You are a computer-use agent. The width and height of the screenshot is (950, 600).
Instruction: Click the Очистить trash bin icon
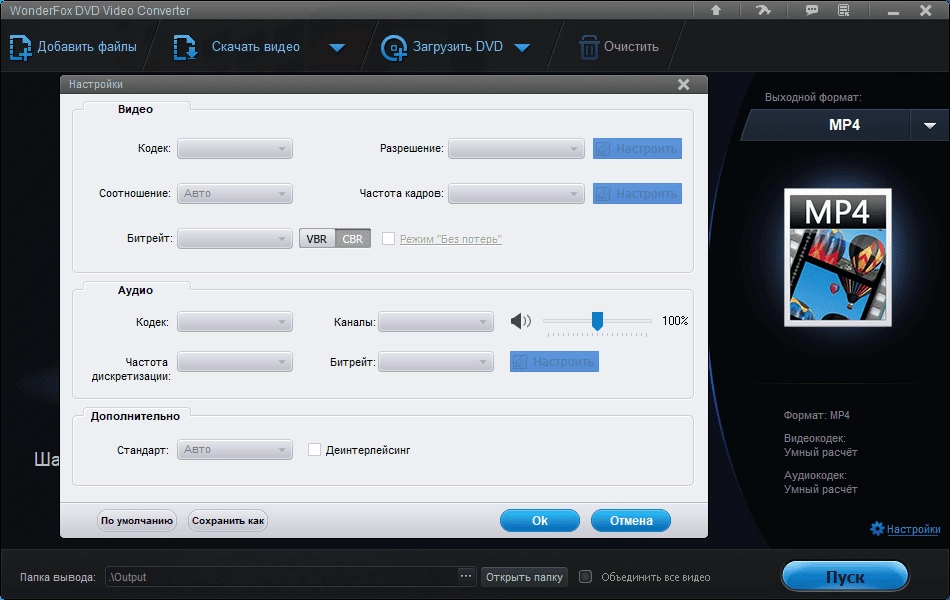coord(588,47)
